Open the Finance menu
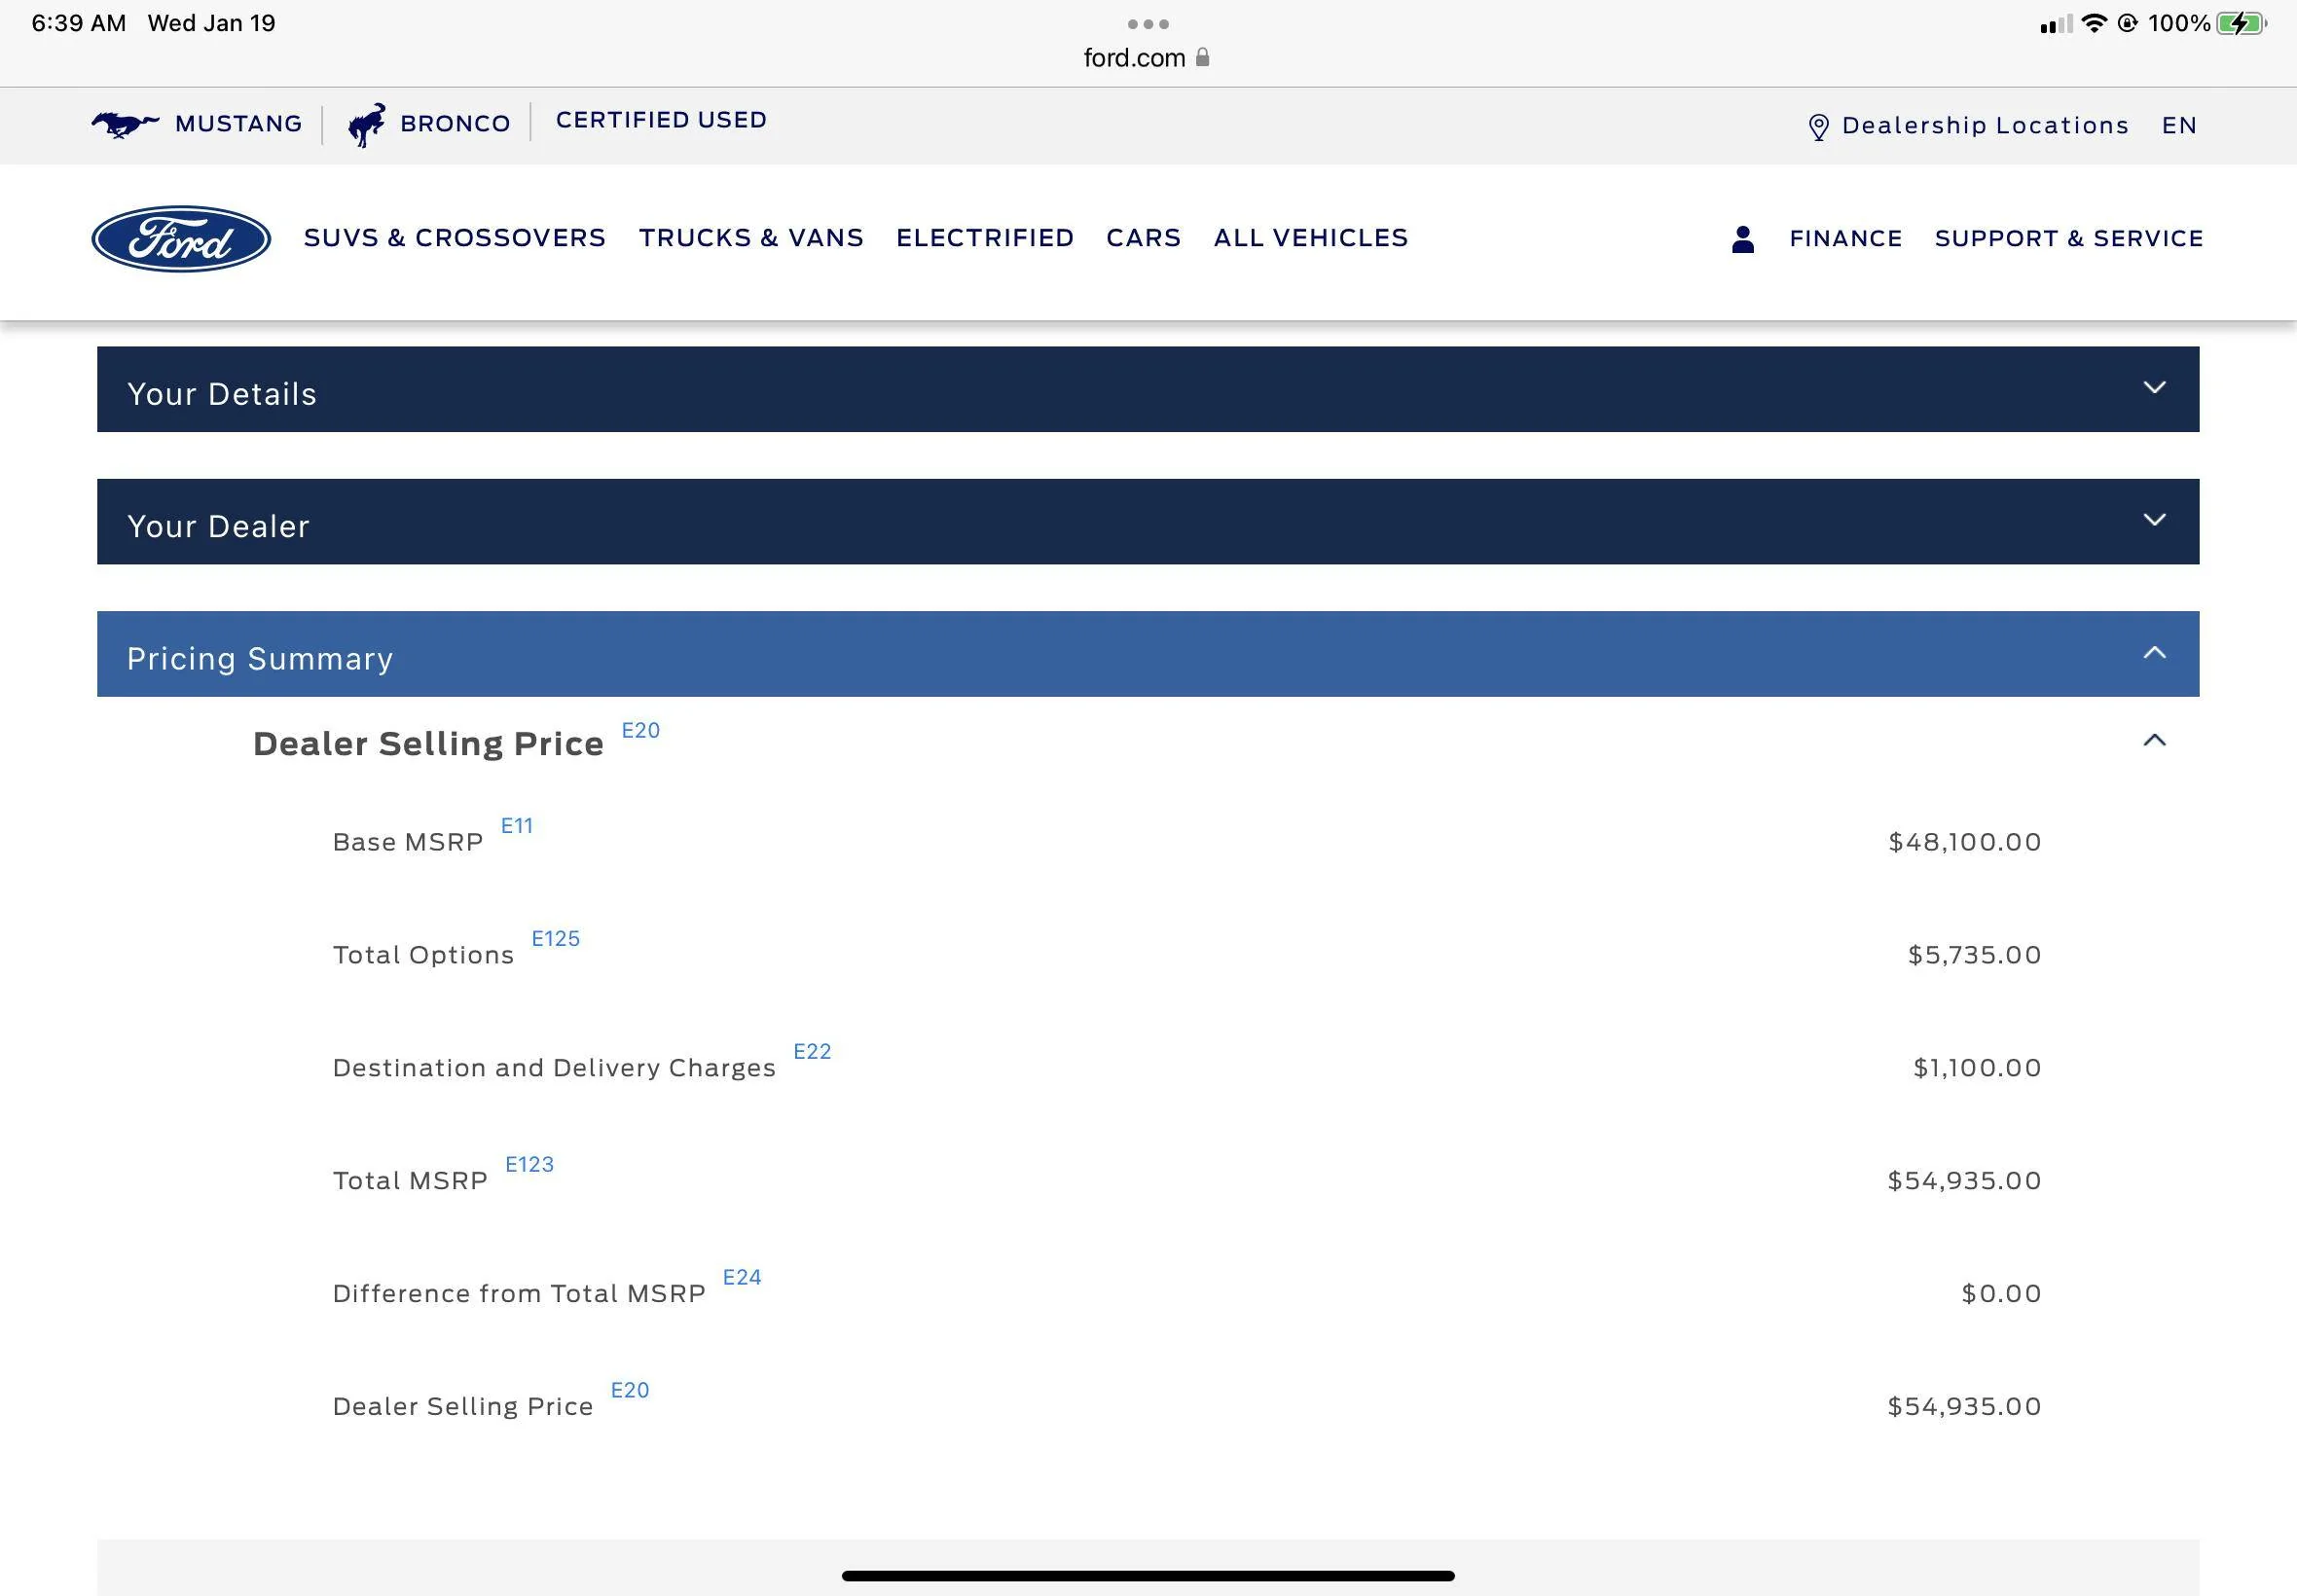Image resolution: width=2297 pixels, height=1596 pixels. pos(1846,239)
